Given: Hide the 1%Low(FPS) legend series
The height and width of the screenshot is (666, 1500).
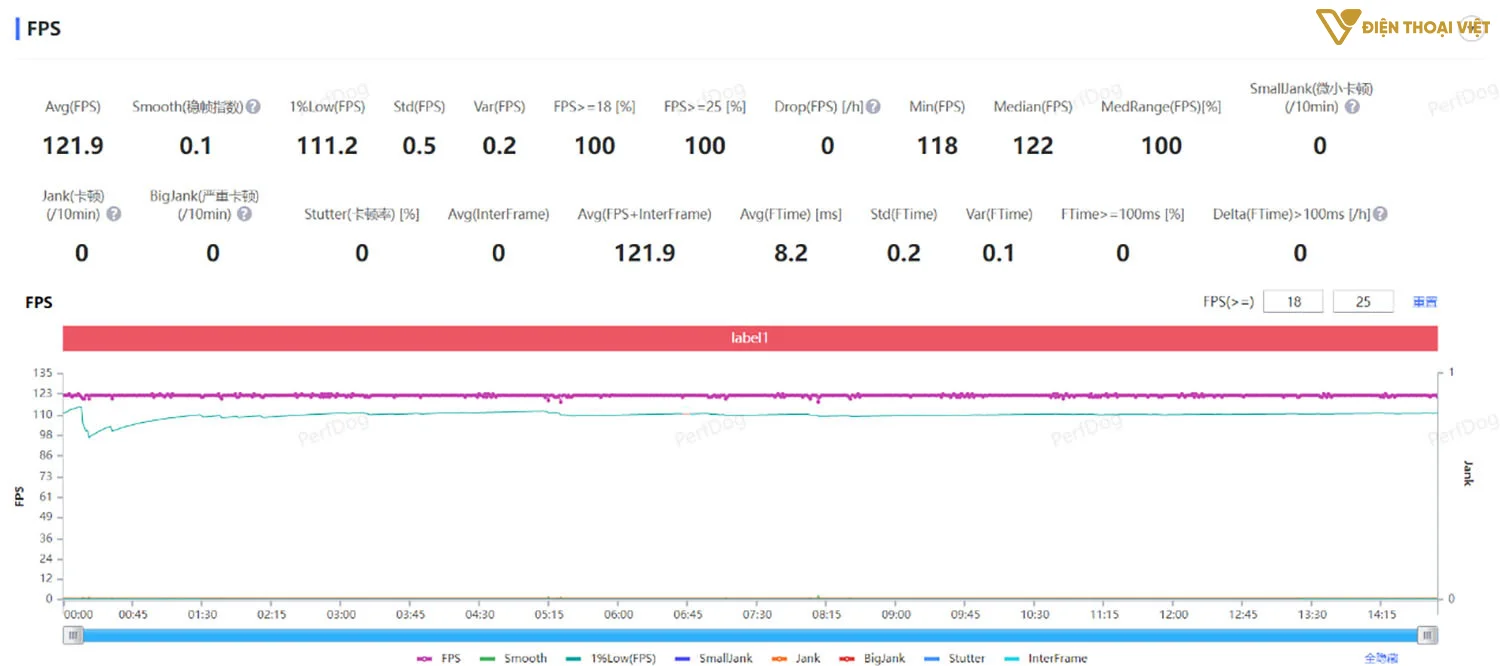Looking at the screenshot, I should click(x=611, y=658).
